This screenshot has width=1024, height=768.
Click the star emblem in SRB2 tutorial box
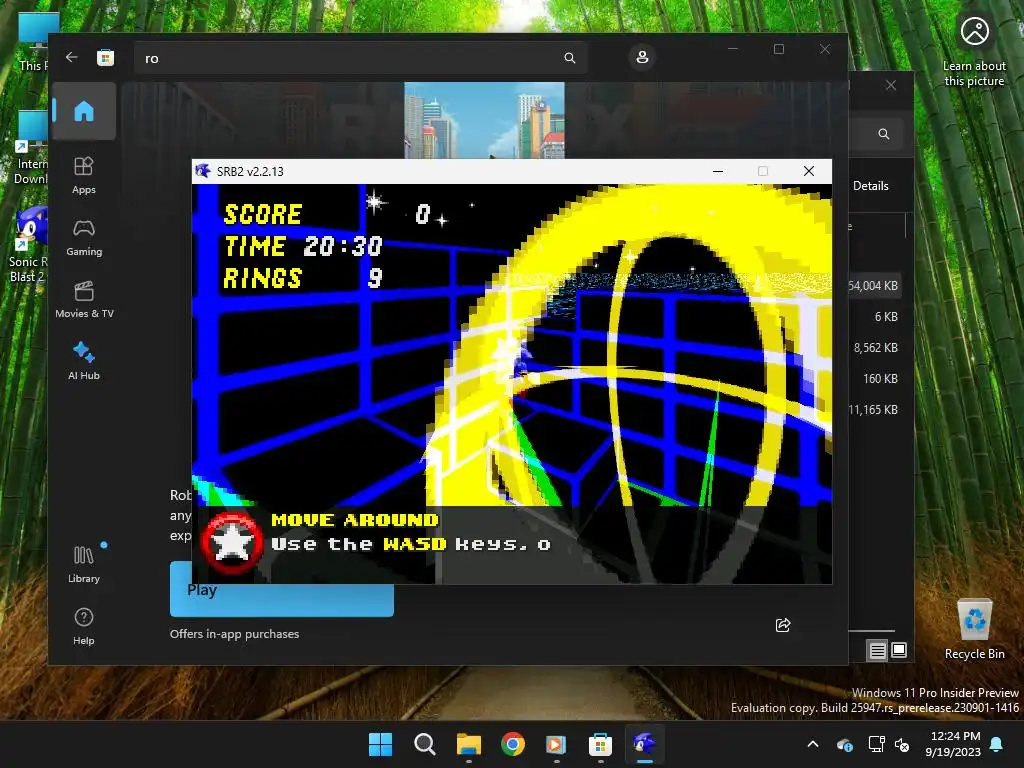pos(230,543)
